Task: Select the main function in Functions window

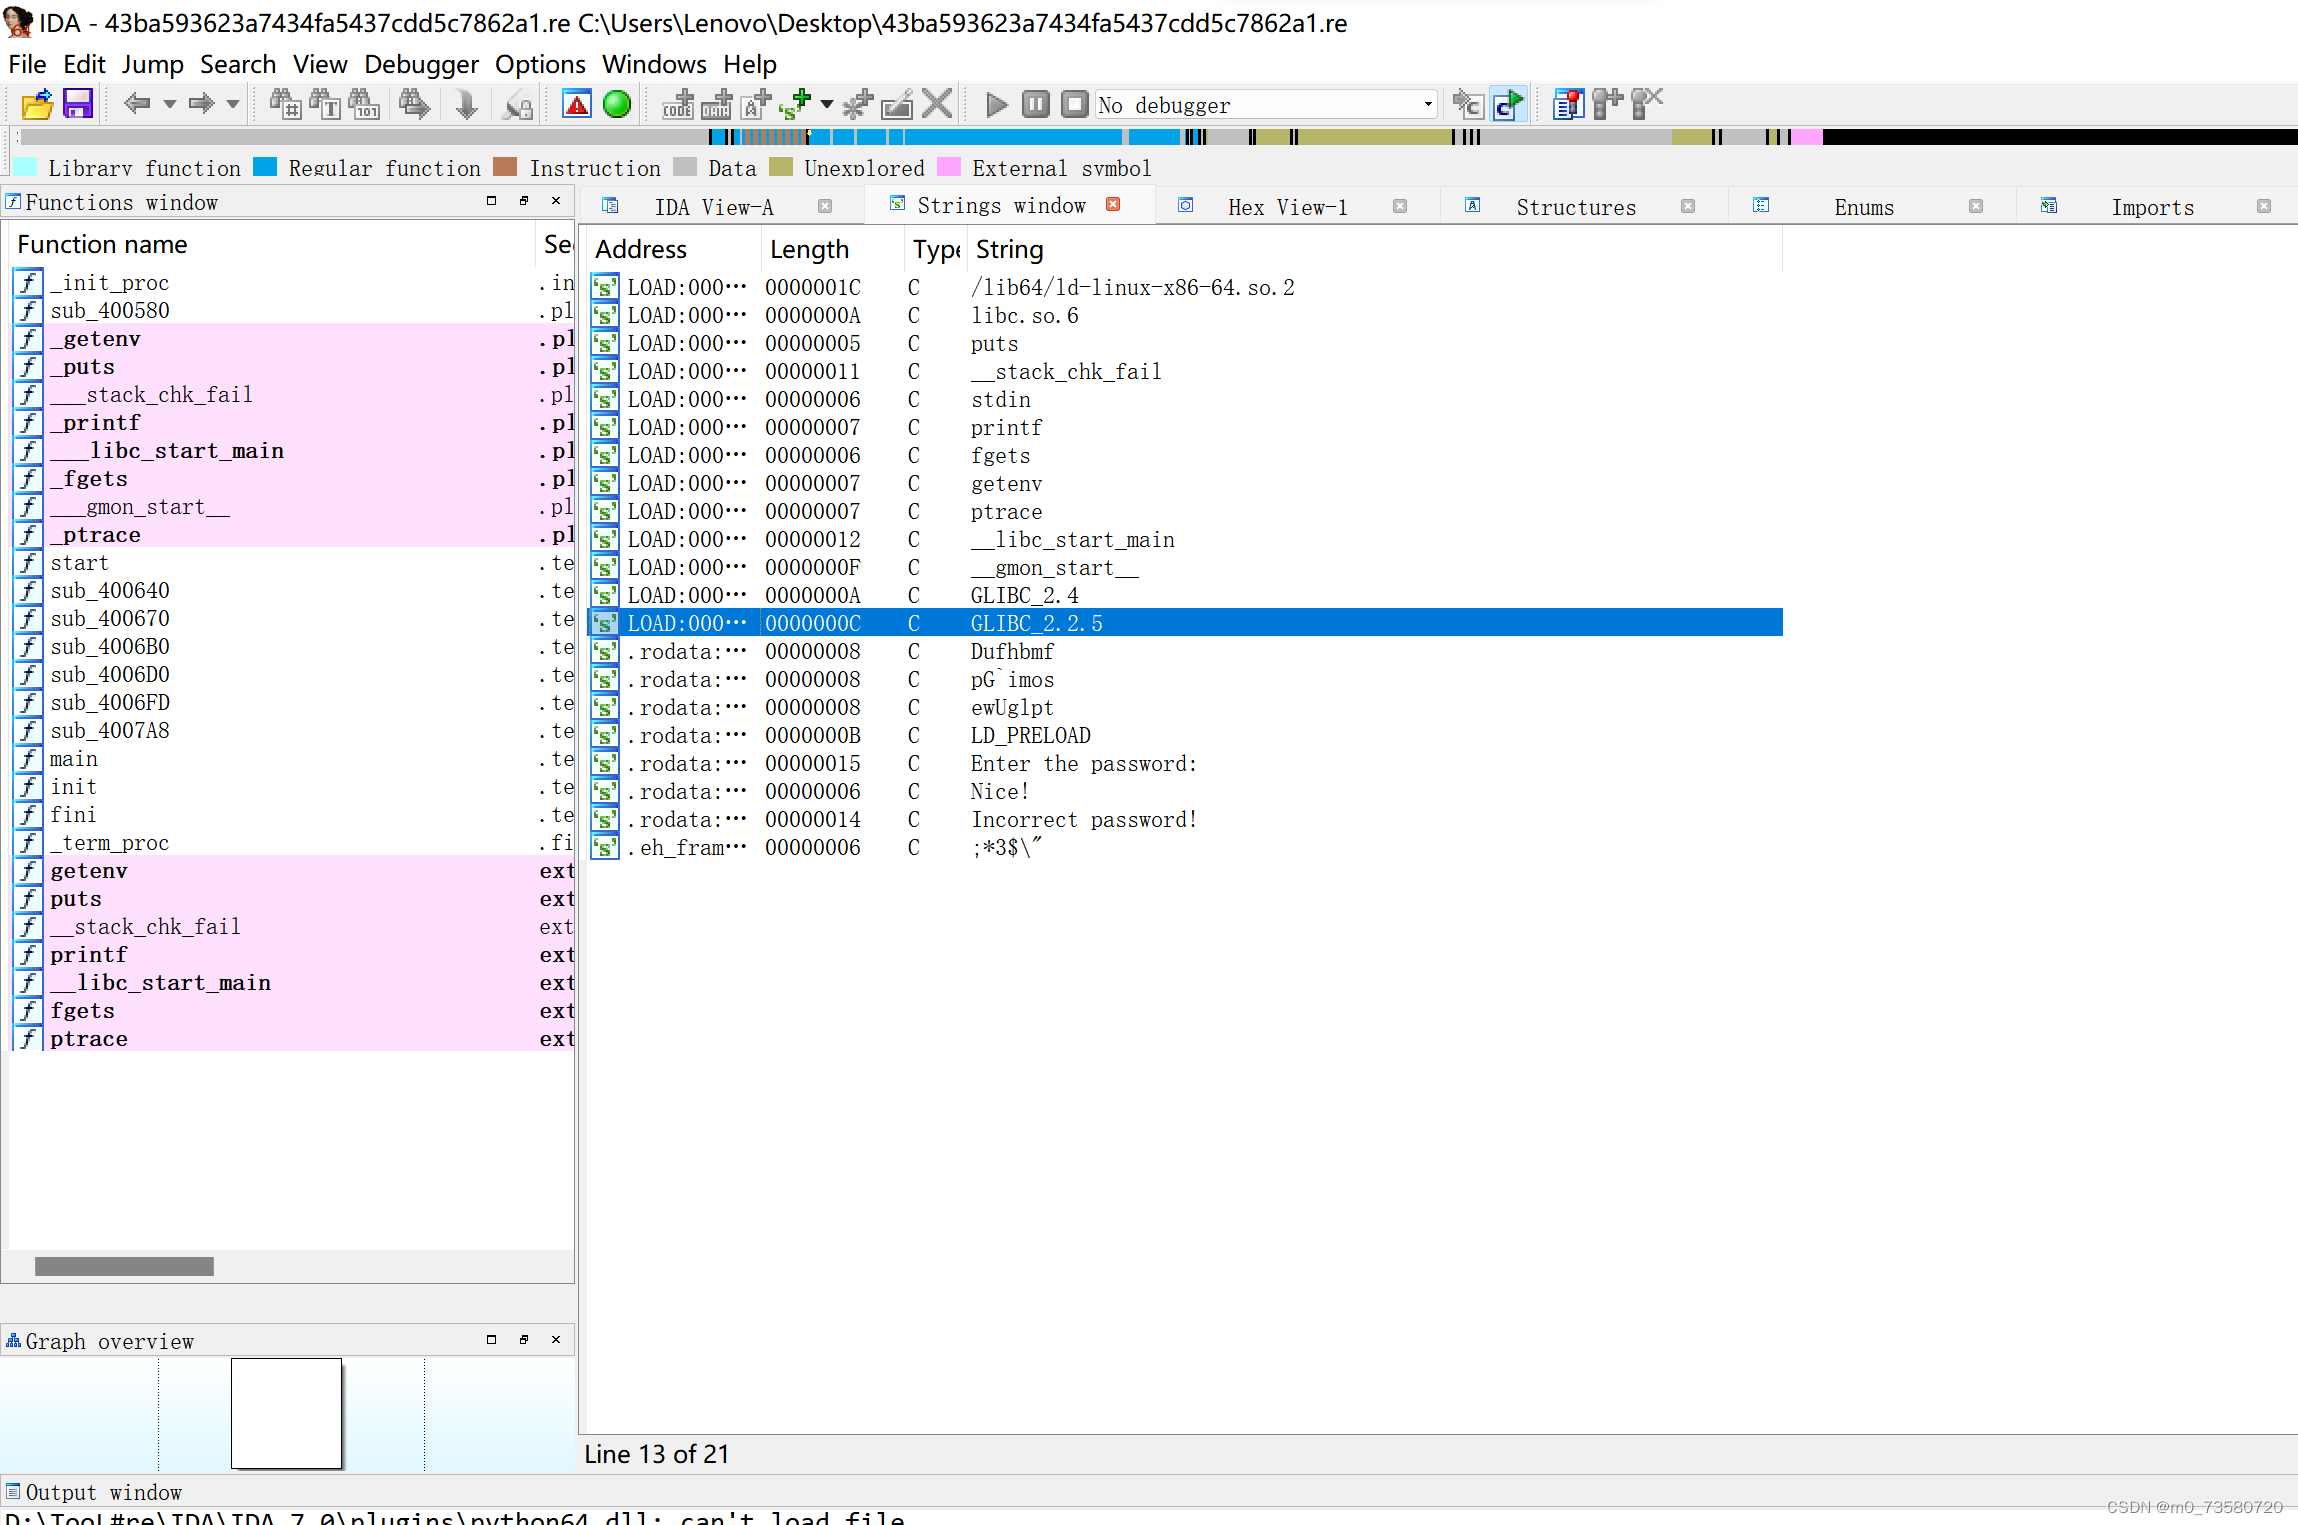Action: point(74,758)
